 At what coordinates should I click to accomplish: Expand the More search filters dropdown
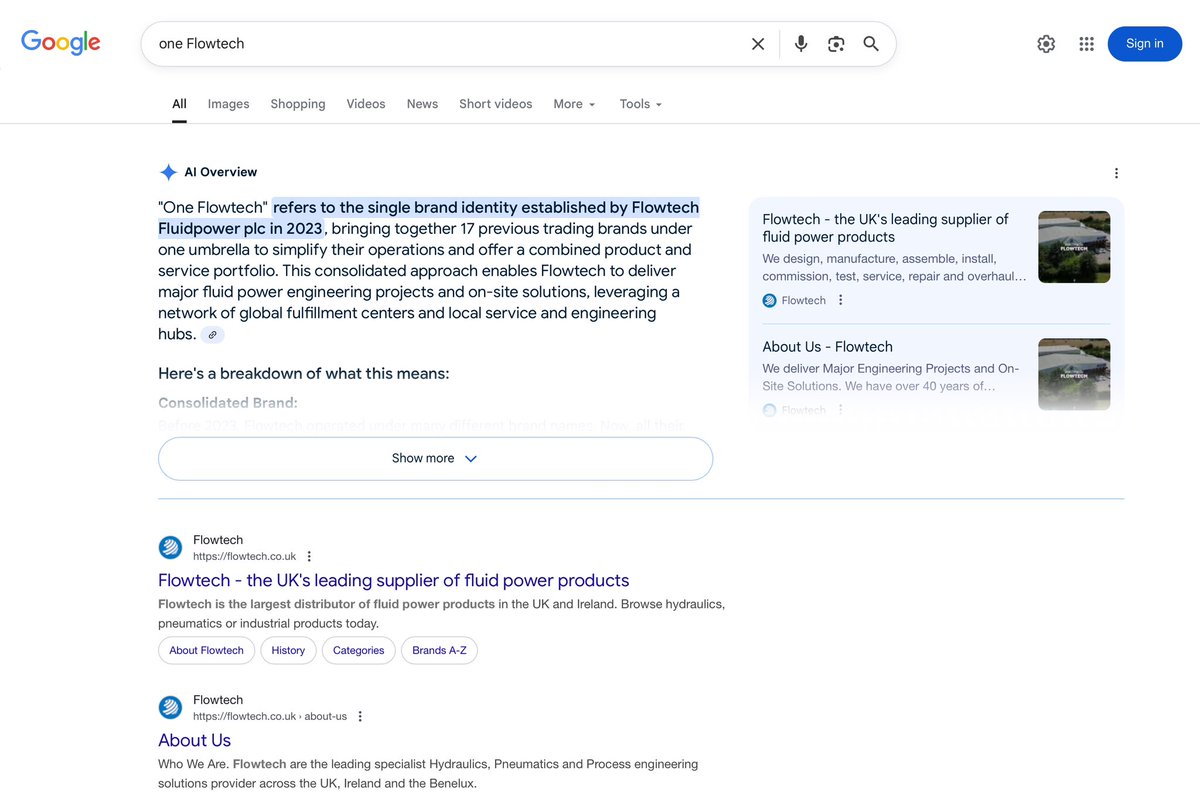coord(574,104)
